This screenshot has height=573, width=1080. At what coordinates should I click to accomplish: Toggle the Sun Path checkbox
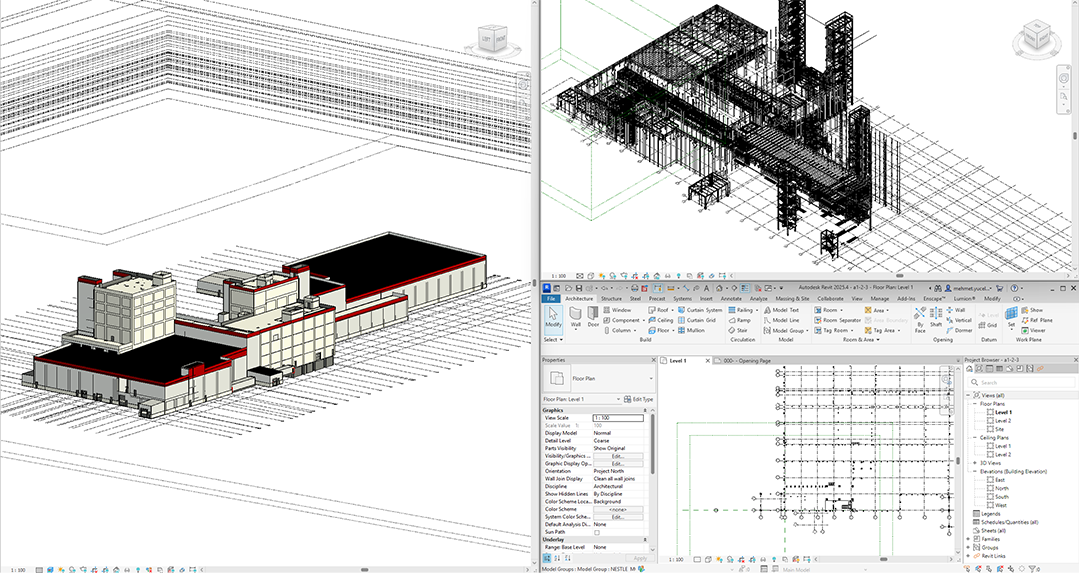597,533
